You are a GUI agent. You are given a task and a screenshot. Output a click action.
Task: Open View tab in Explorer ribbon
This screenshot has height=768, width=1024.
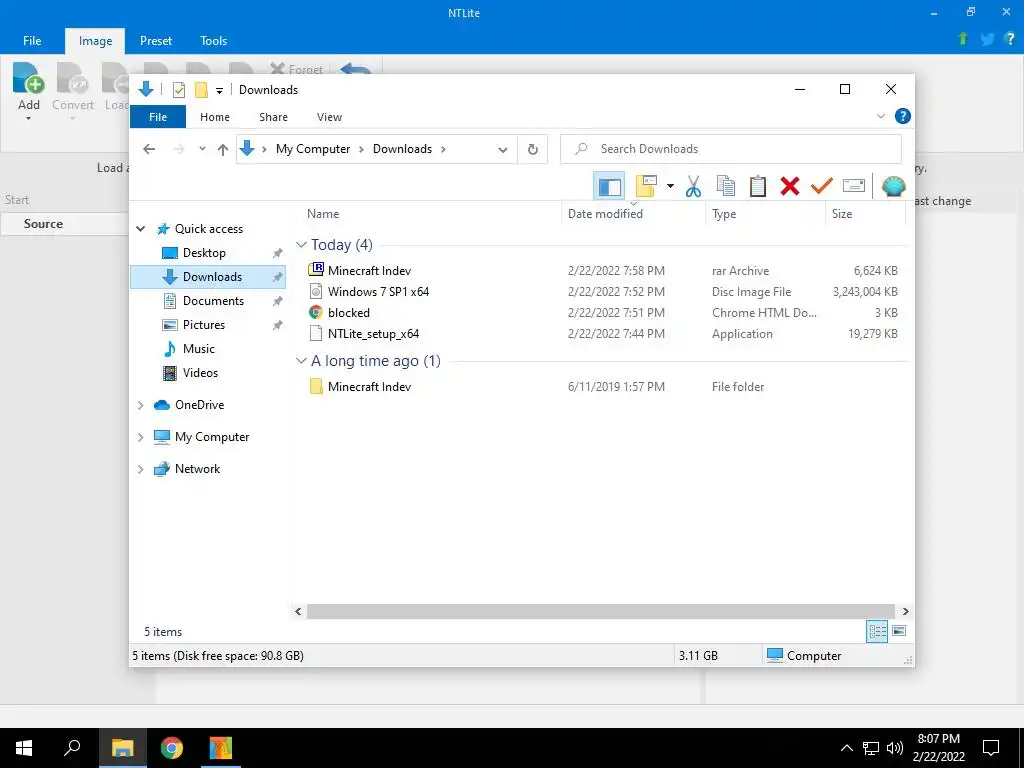(329, 117)
